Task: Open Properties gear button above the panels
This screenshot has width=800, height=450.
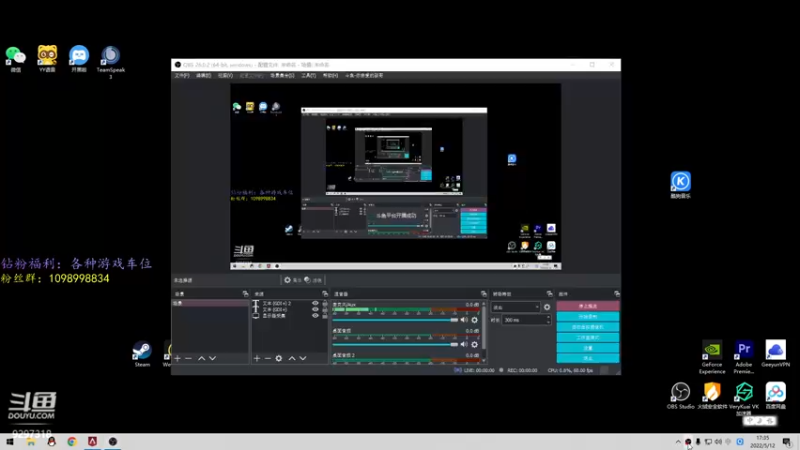Action: (x=293, y=280)
